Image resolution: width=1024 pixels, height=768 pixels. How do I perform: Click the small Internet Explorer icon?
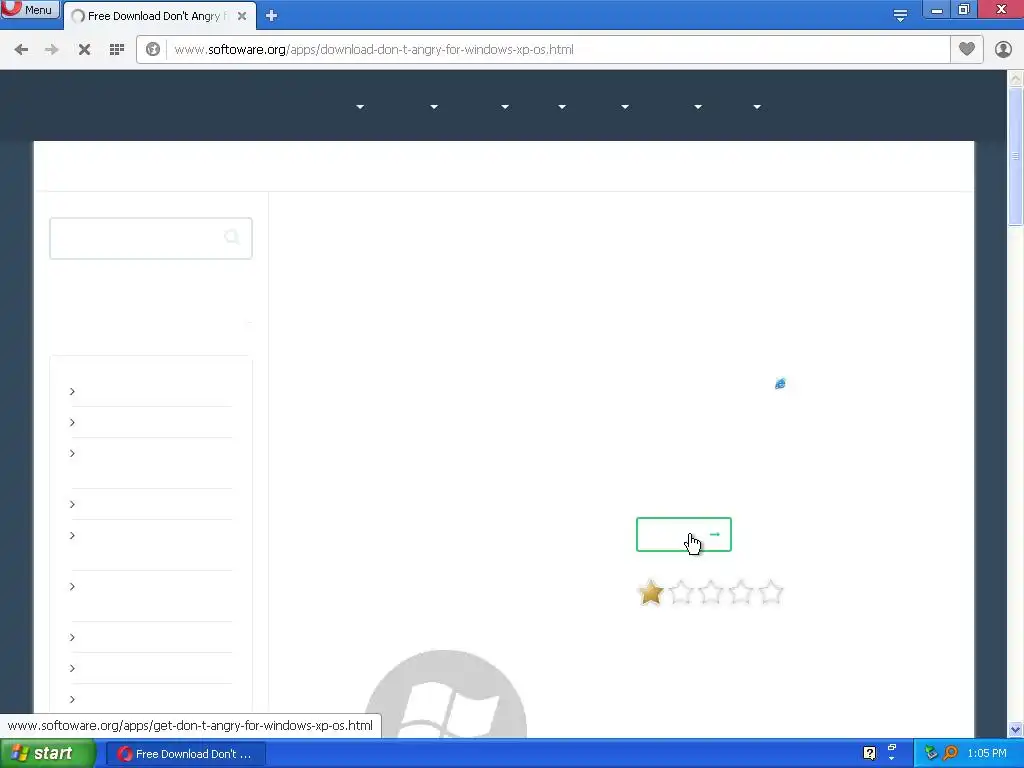tap(780, 383)
